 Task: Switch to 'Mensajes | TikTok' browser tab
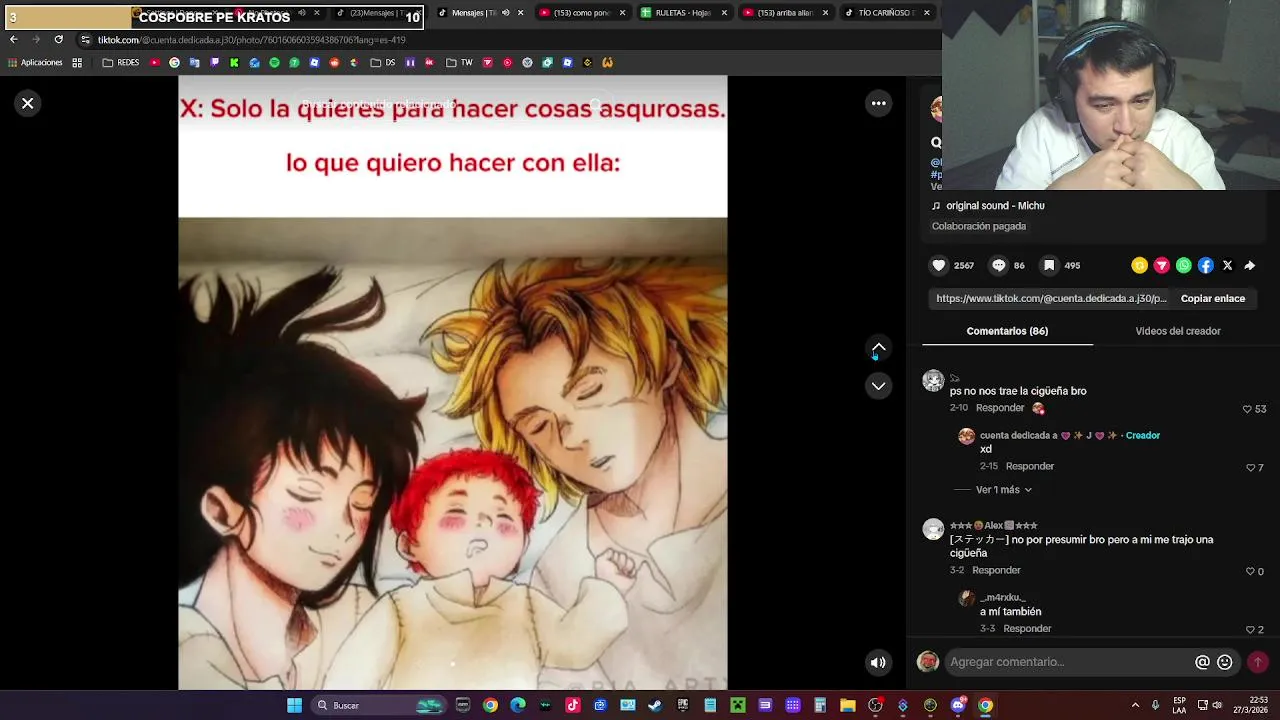tap(479, 13)
